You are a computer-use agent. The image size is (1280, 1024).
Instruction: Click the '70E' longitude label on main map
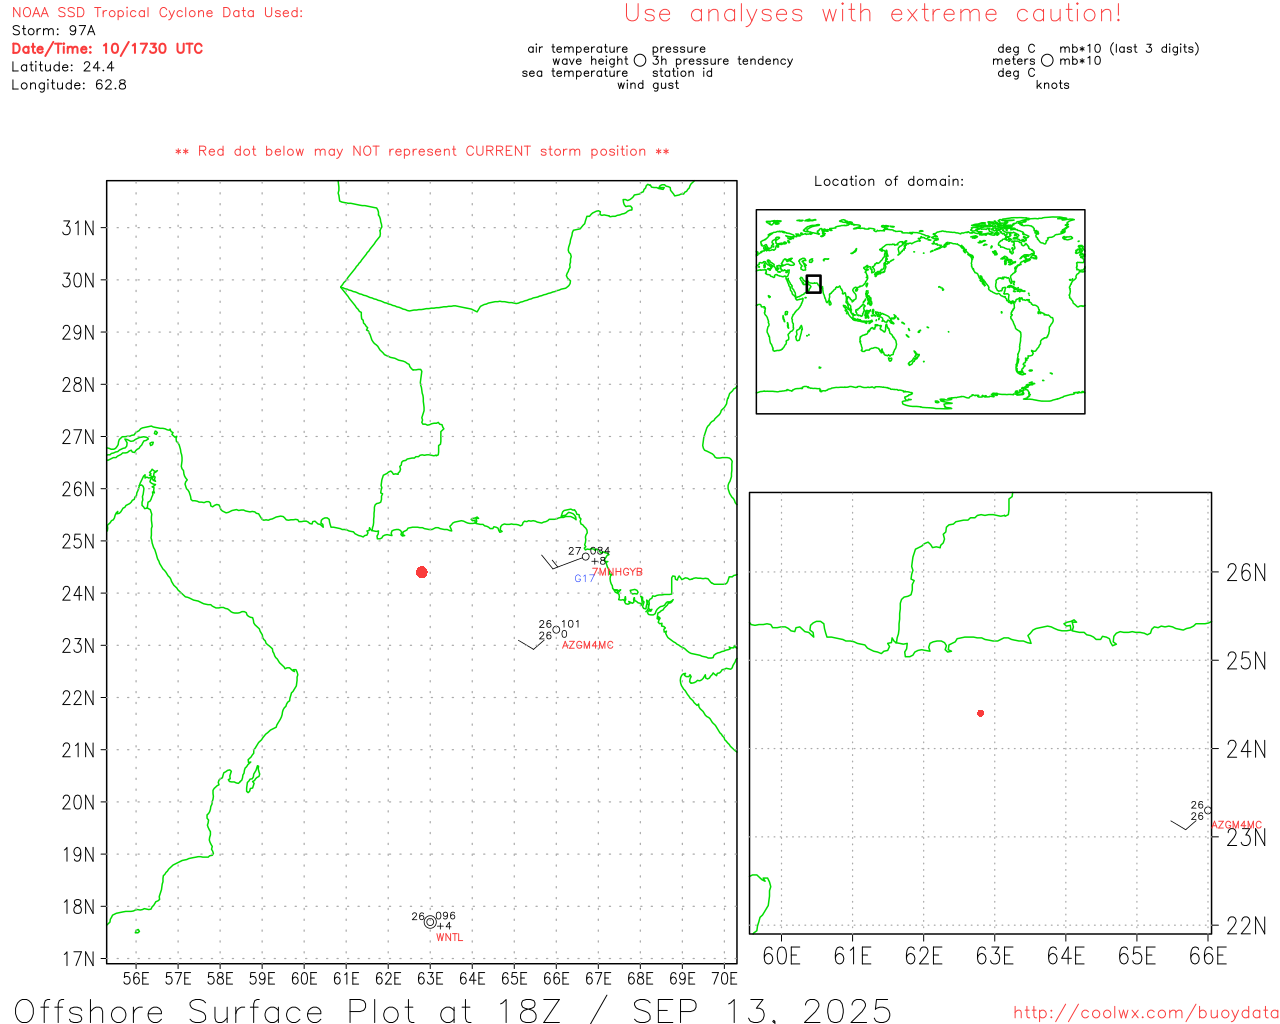point(724,978)
